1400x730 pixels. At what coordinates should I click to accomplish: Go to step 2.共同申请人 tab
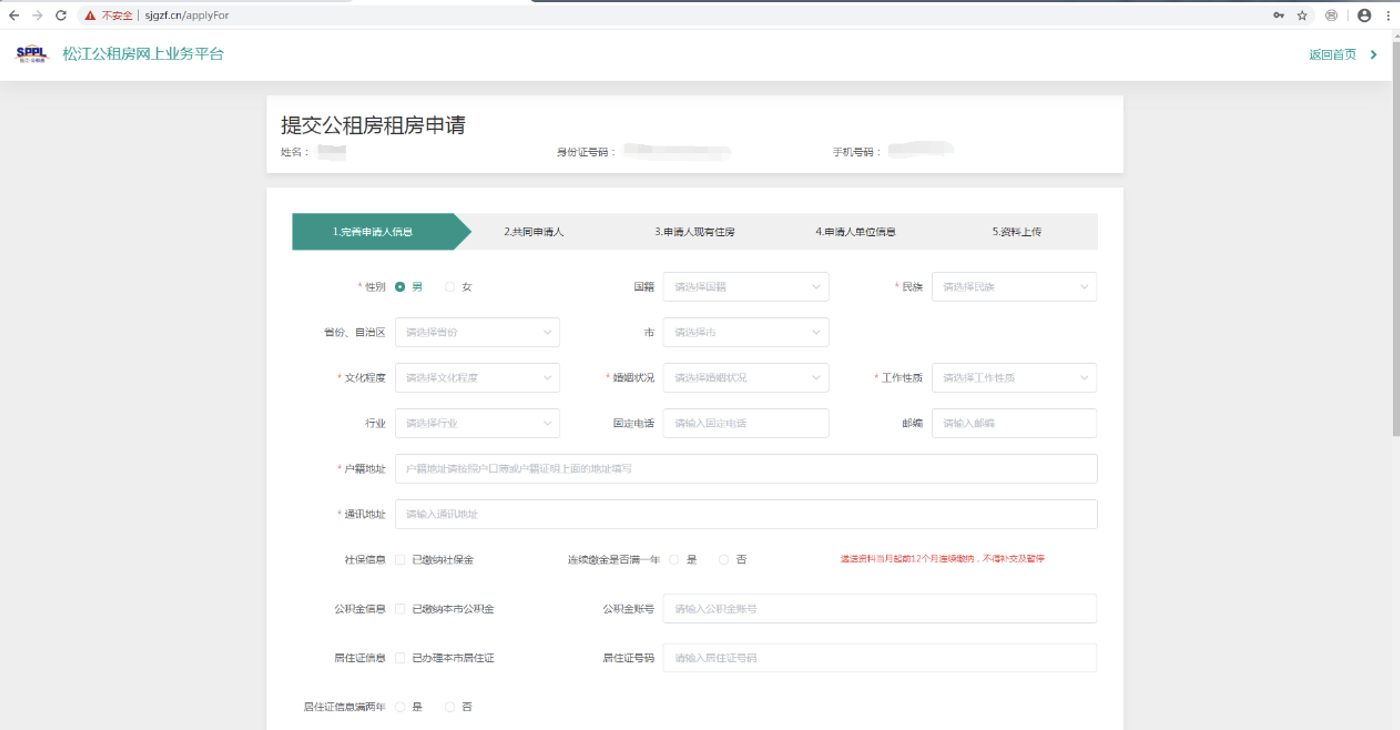(x=534, y=232)
